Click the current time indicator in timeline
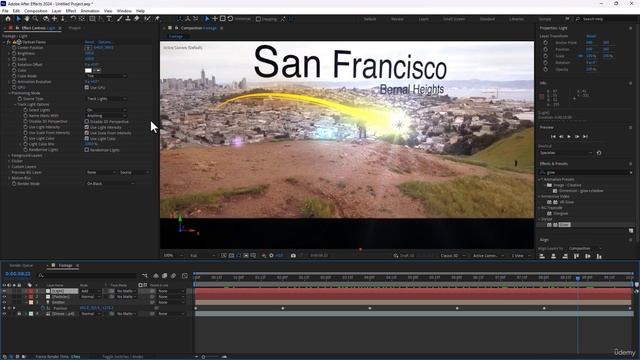640x360 pixels. (x=578, y=278)
